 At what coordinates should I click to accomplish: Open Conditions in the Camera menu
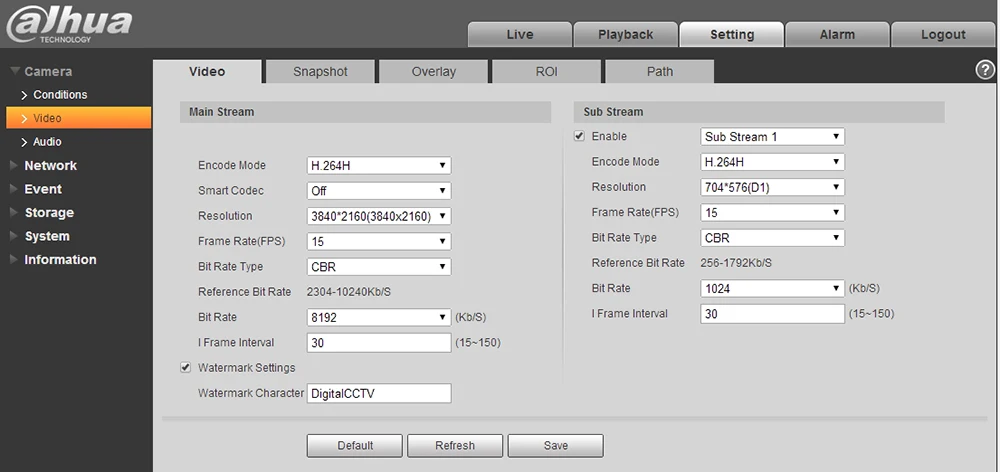coord(60,94)
